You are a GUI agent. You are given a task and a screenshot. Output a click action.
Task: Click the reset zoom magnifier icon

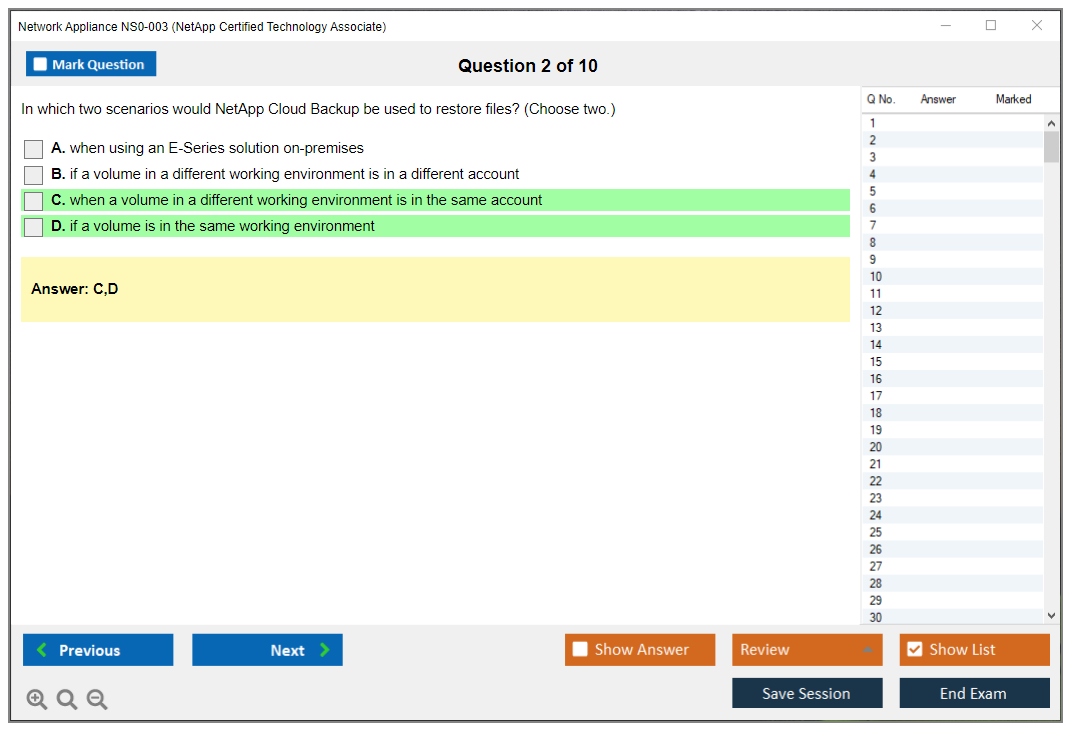click(x=67, y=700)
